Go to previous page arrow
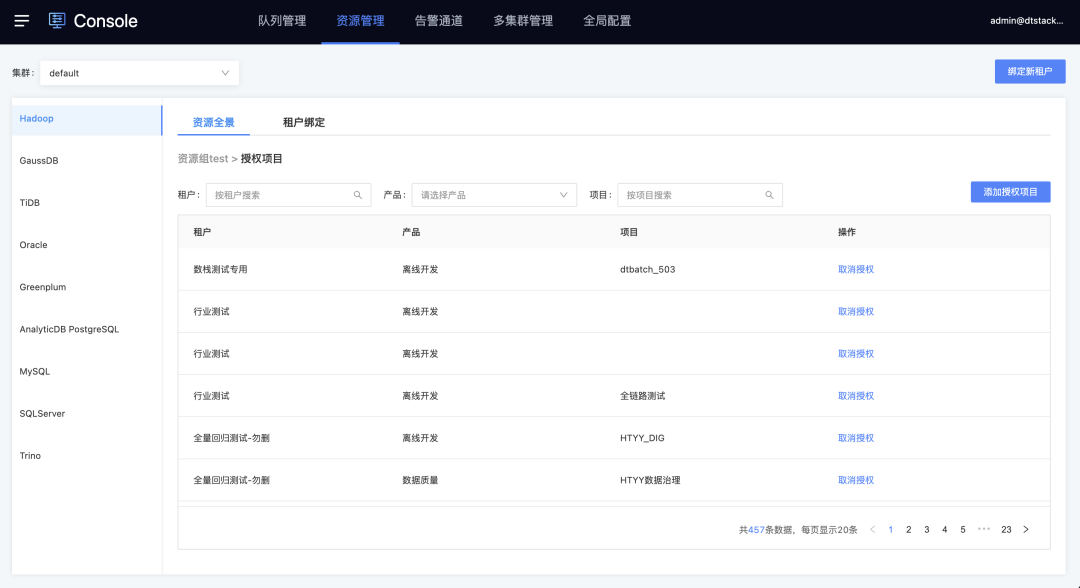Screen dimensions: 1080x588 (873, 529)
